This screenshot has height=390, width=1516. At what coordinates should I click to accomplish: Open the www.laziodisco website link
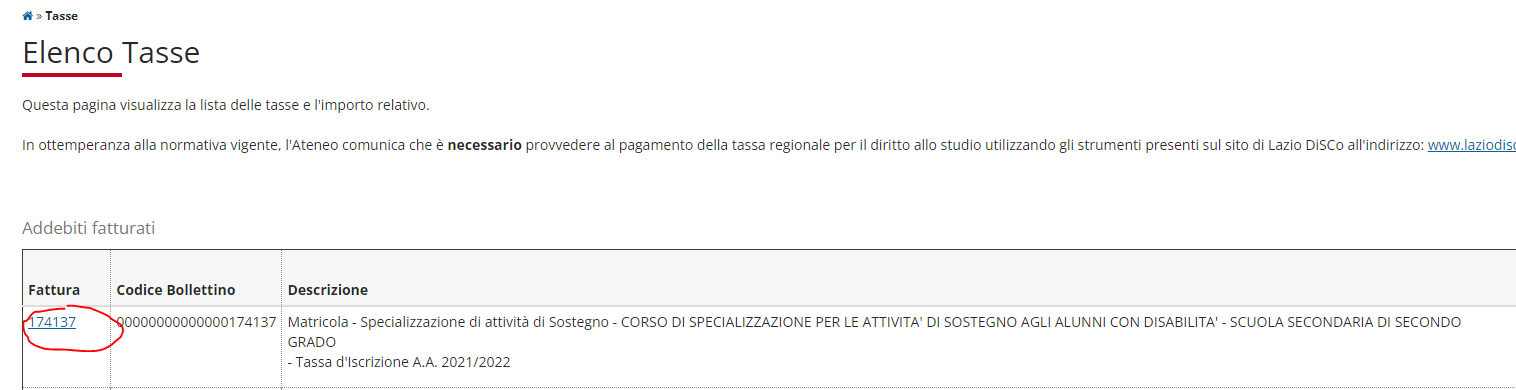pyautogui.click(x=1471, y=145)
